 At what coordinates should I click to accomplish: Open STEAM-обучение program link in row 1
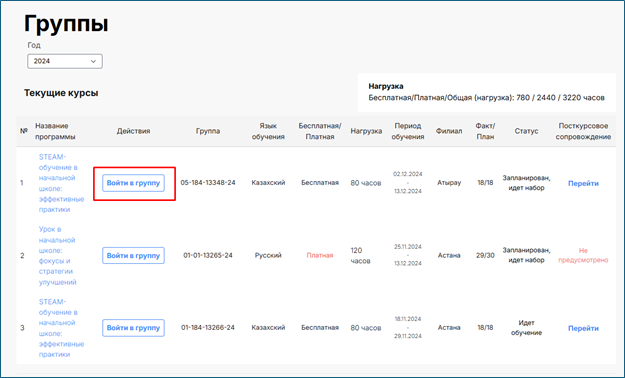(61, 183)
